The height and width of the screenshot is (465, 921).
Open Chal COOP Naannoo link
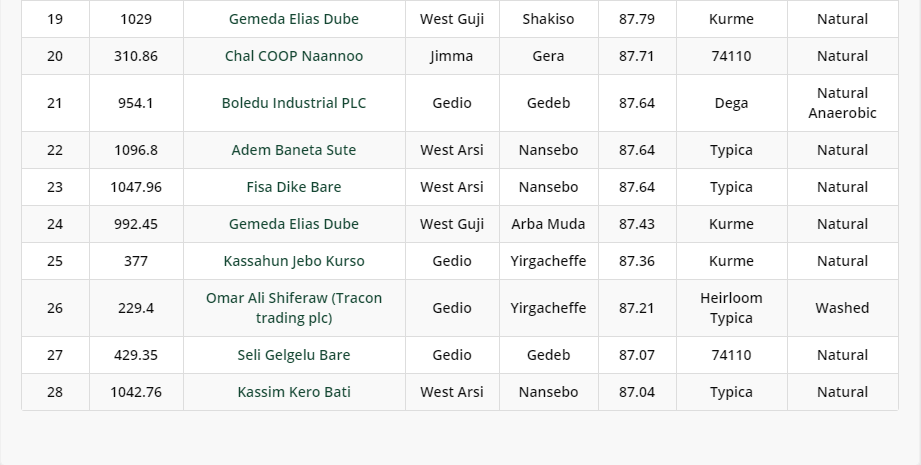pos(294,56)
